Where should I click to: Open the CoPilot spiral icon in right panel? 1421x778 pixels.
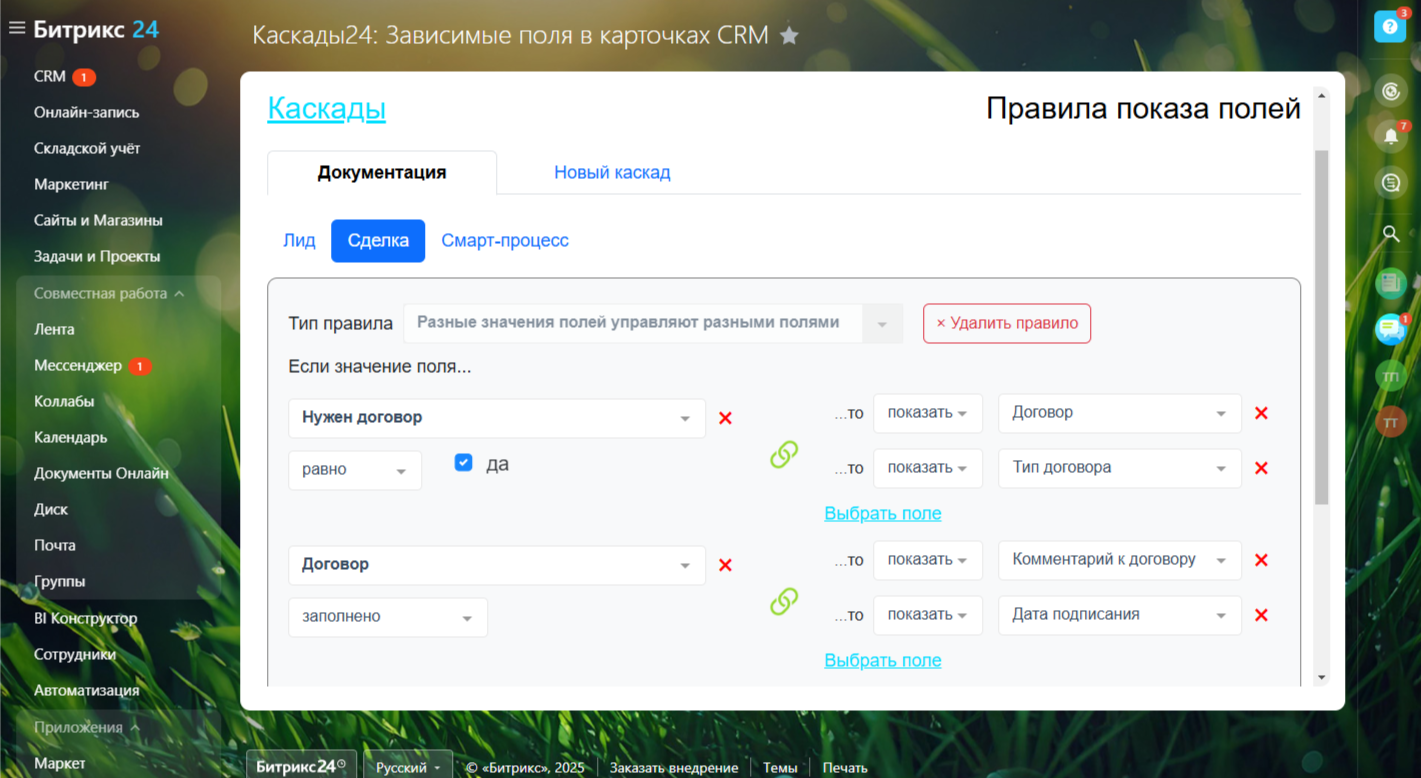click(x=1390, y=92)
